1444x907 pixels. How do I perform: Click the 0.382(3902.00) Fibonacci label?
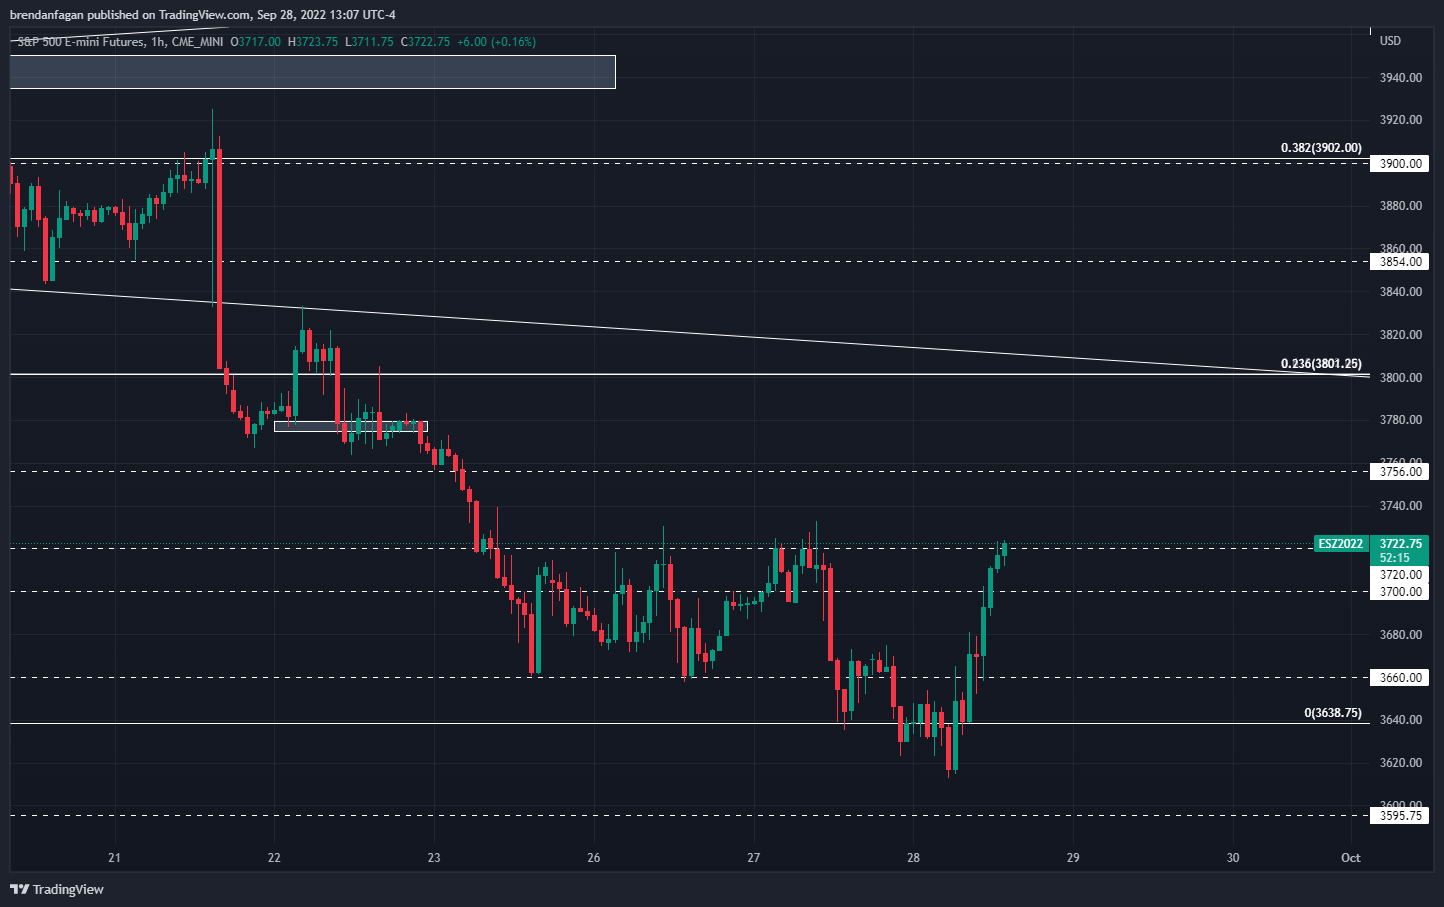(1321, 148)
